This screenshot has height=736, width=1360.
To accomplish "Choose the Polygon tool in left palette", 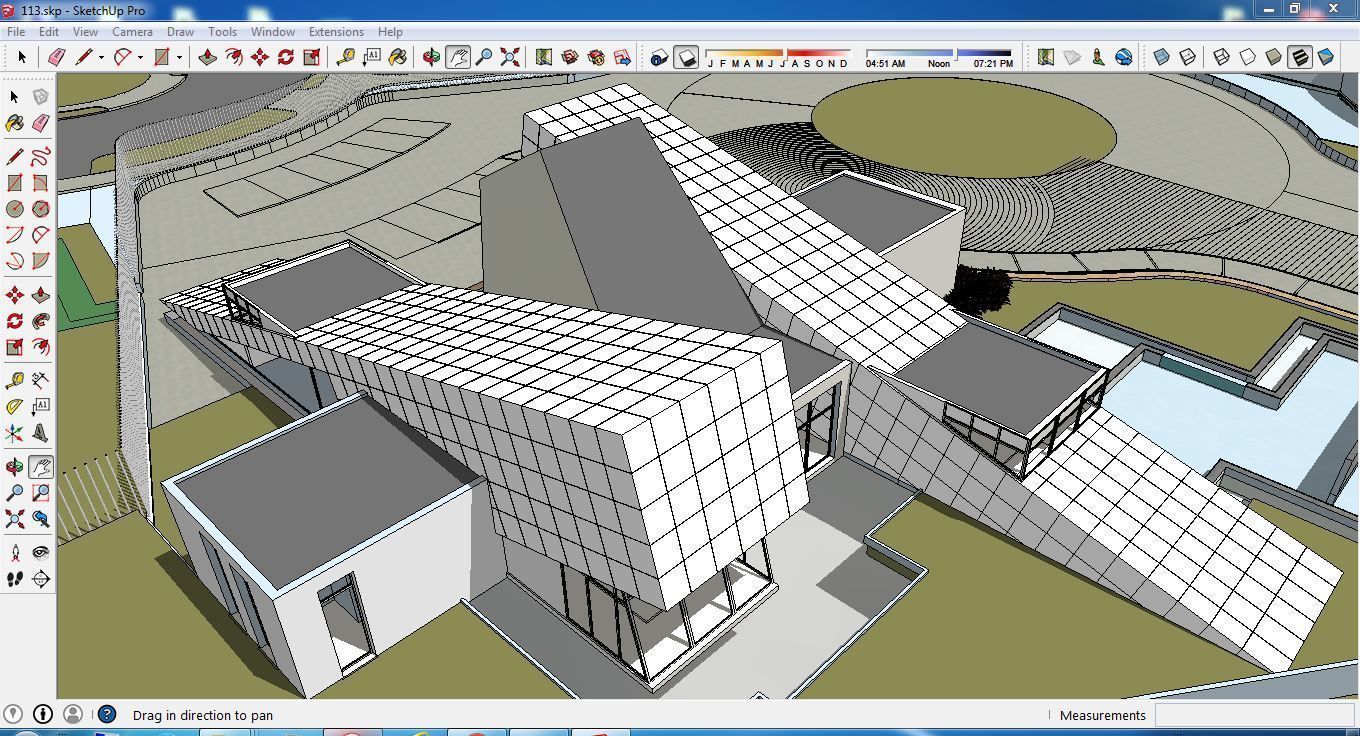I will [40, 209].
